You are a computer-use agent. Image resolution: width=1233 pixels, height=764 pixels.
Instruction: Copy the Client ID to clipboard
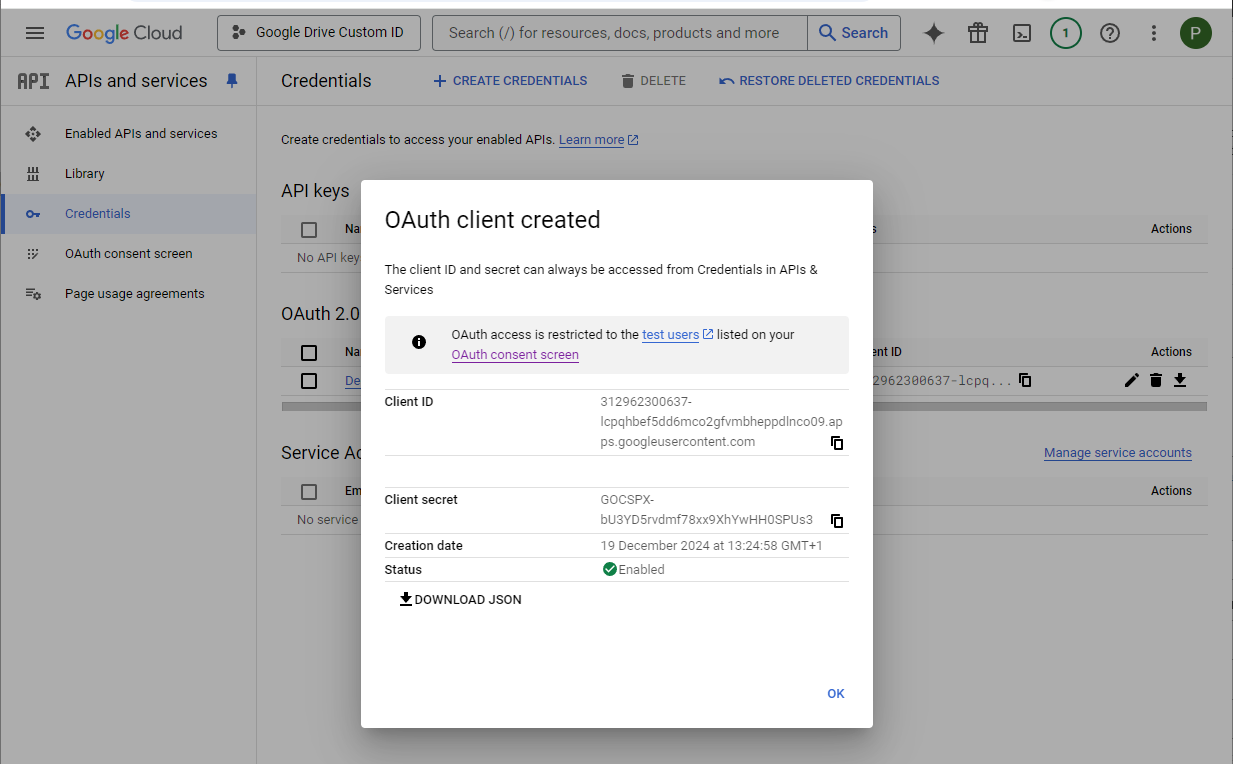pos(837,443)
